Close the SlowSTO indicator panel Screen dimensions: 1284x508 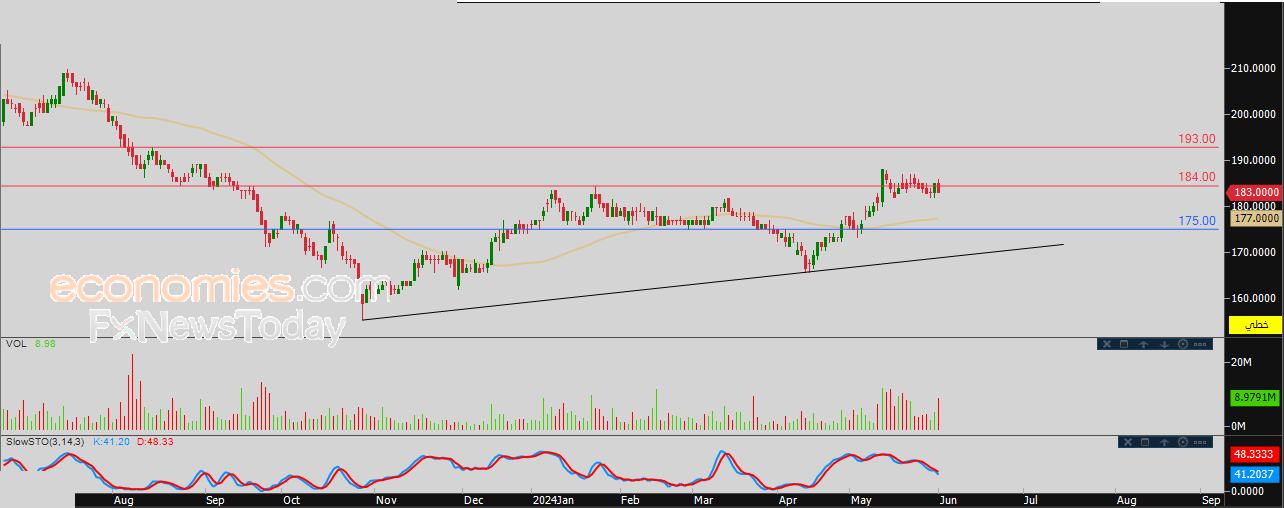pyautogui.click(x=1128, y=442)
